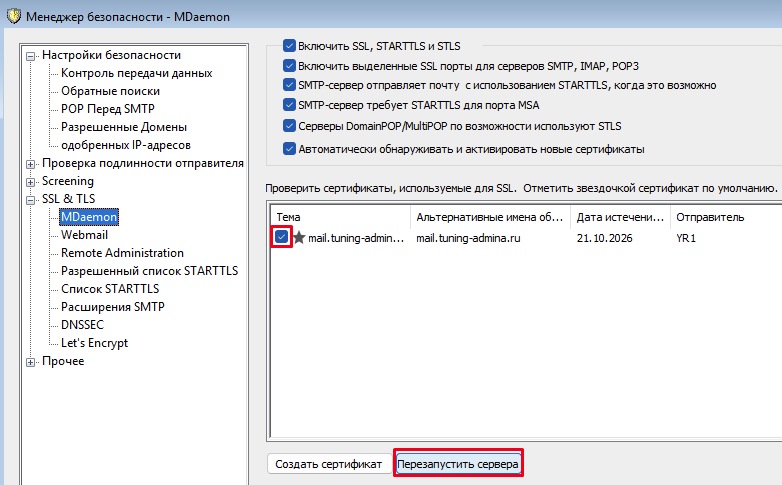Screen dimensions: 782x485
Task: Select Список STARTTLS tree item
Action: [110, 289]
